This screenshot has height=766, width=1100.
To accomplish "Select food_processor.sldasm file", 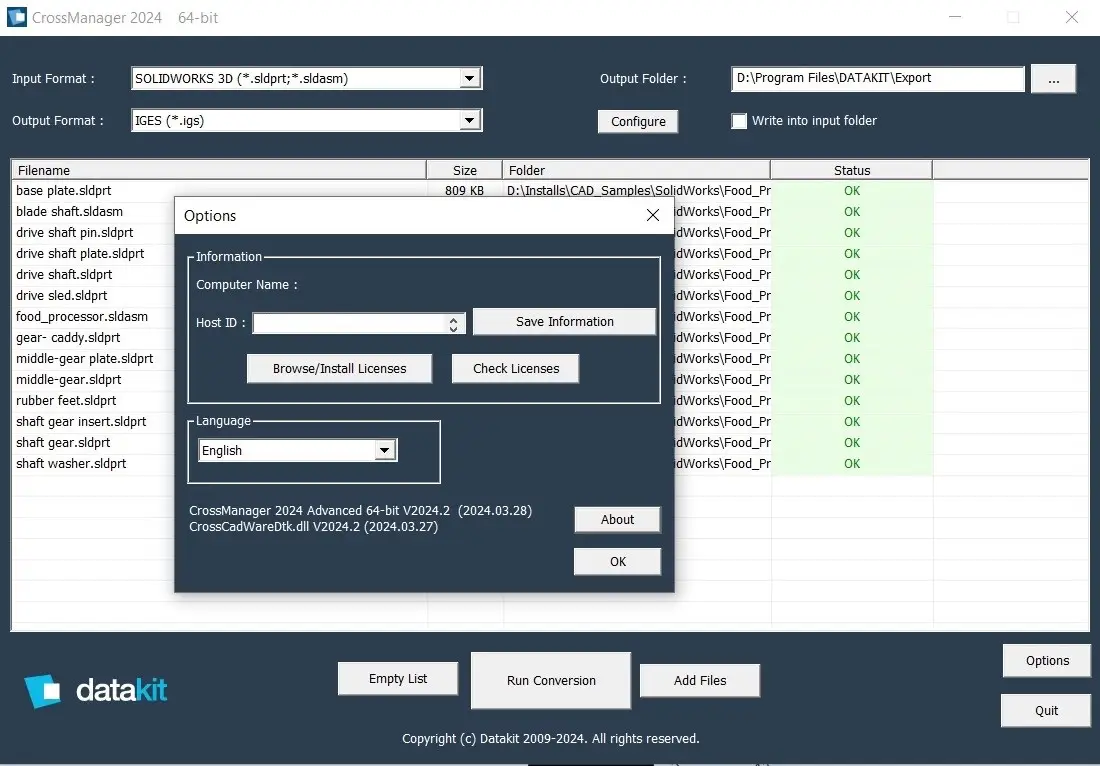I will 82,316.
